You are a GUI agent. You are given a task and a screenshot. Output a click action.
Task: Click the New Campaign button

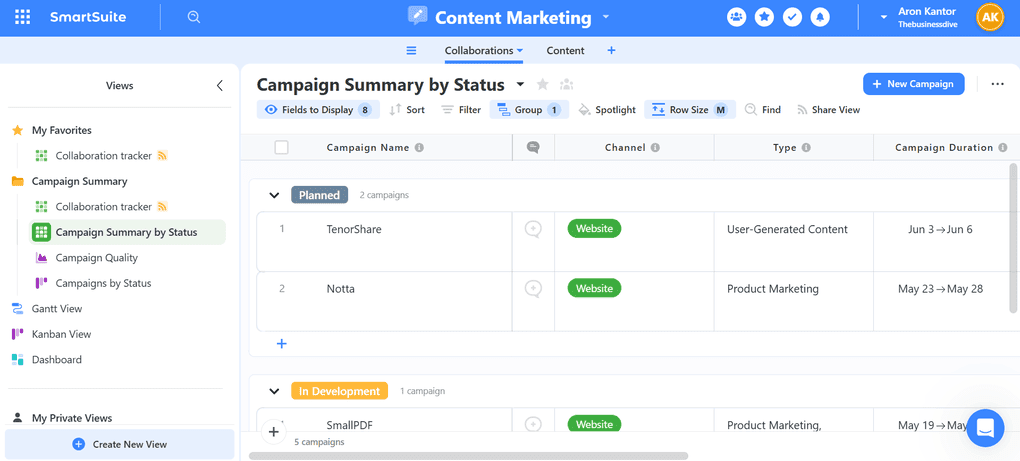coord(913,84)
